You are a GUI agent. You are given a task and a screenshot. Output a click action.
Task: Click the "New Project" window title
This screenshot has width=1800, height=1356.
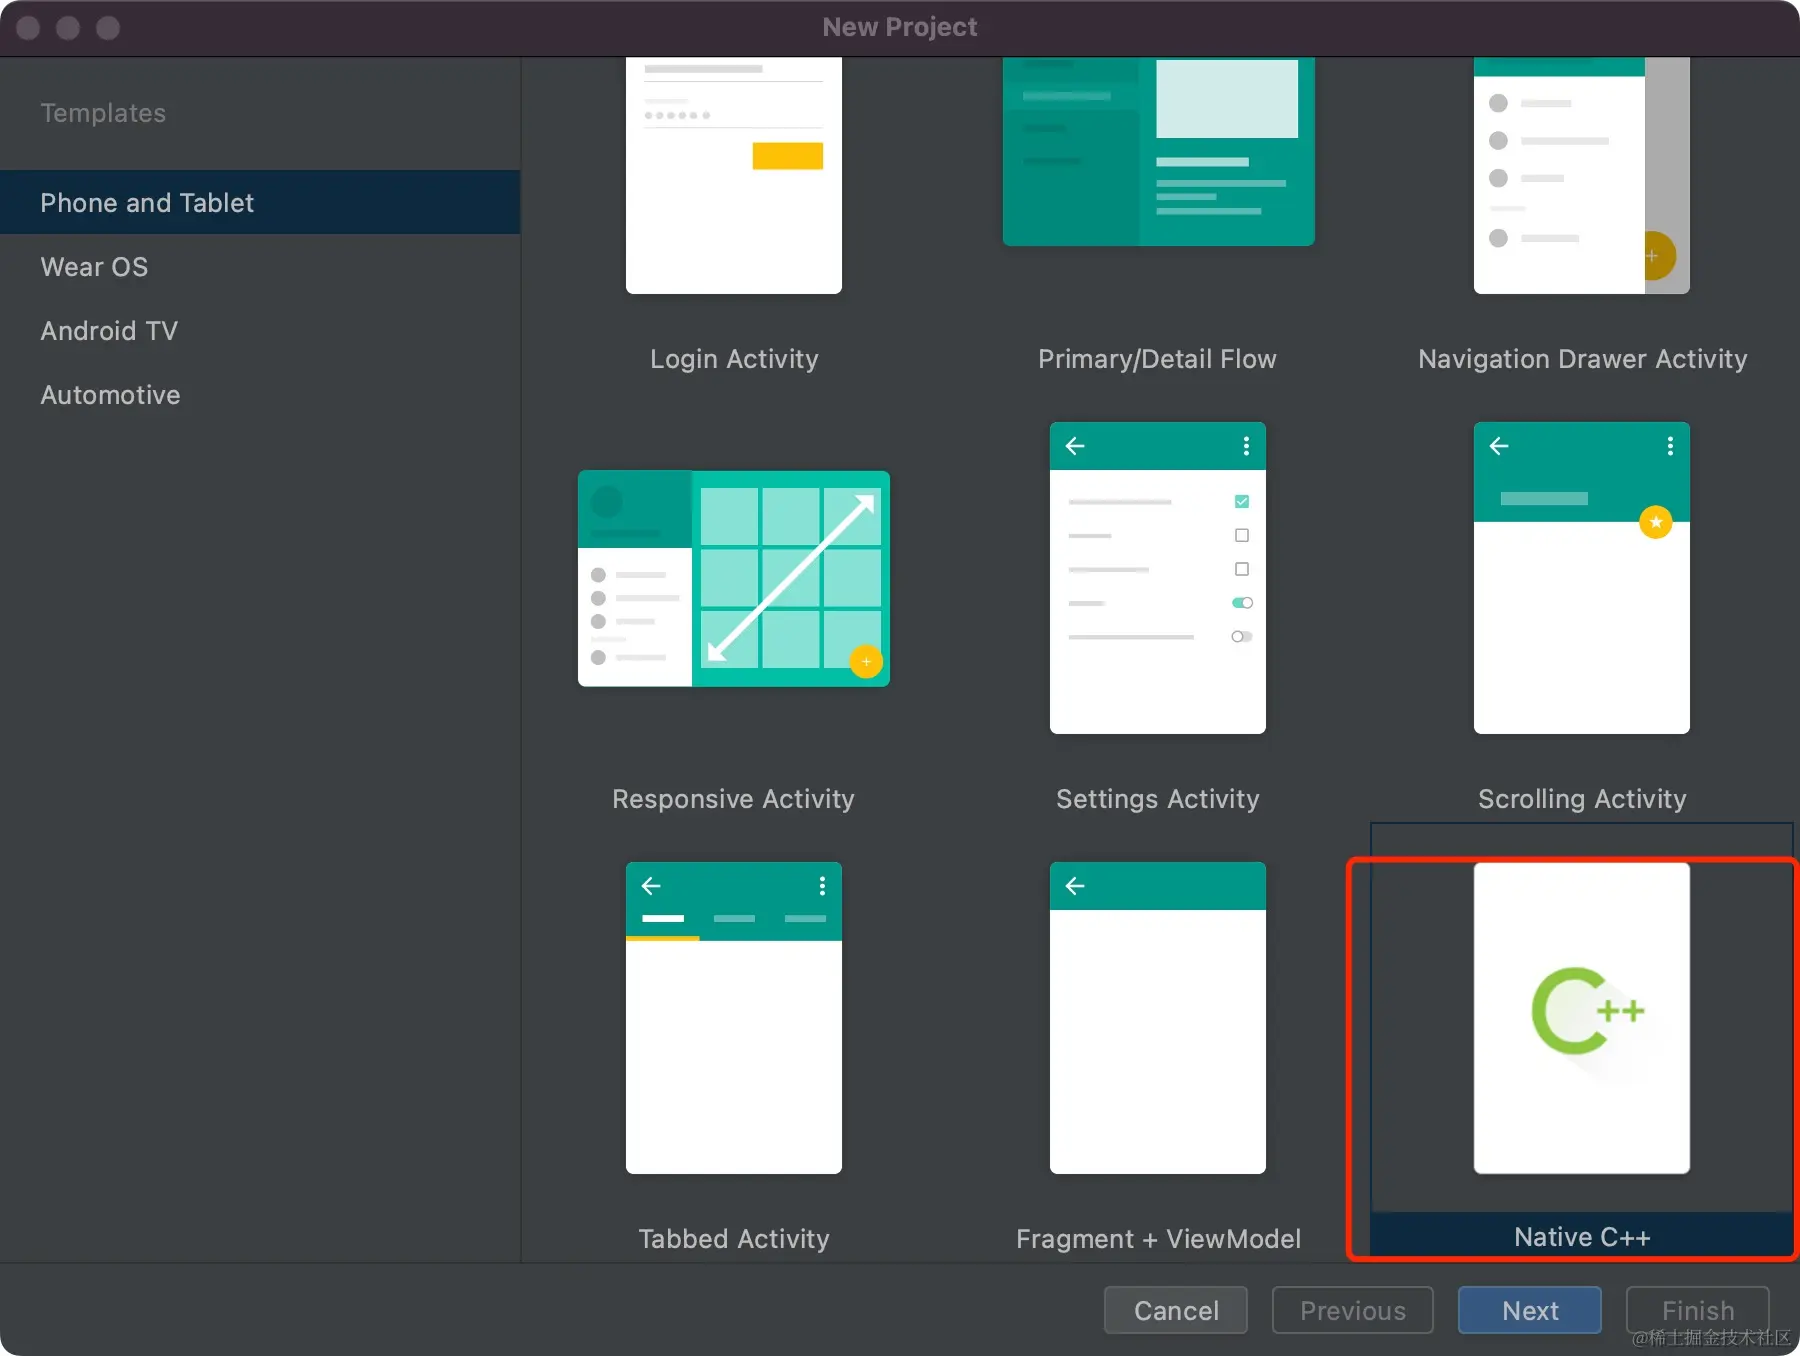[900, 27]
